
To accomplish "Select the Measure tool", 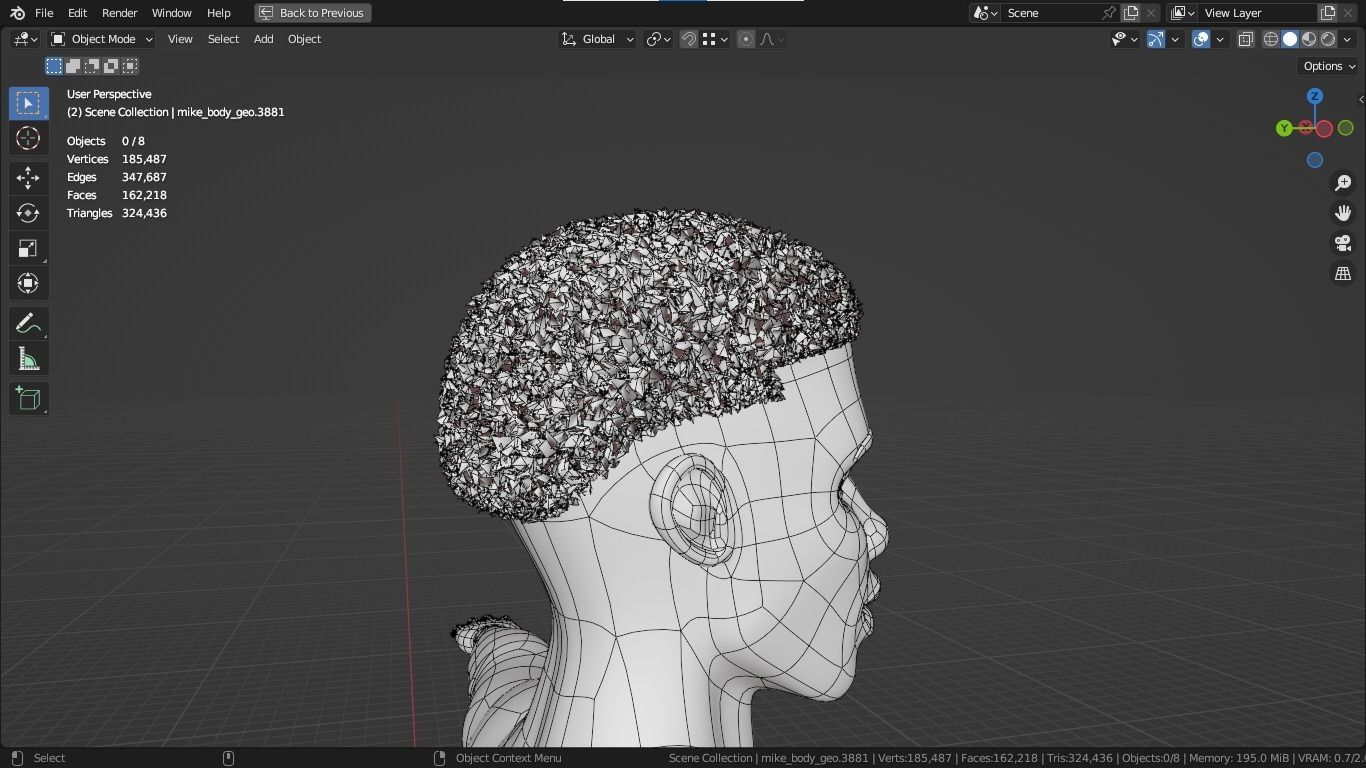I will pyautogui.click(x=28, y=359).
